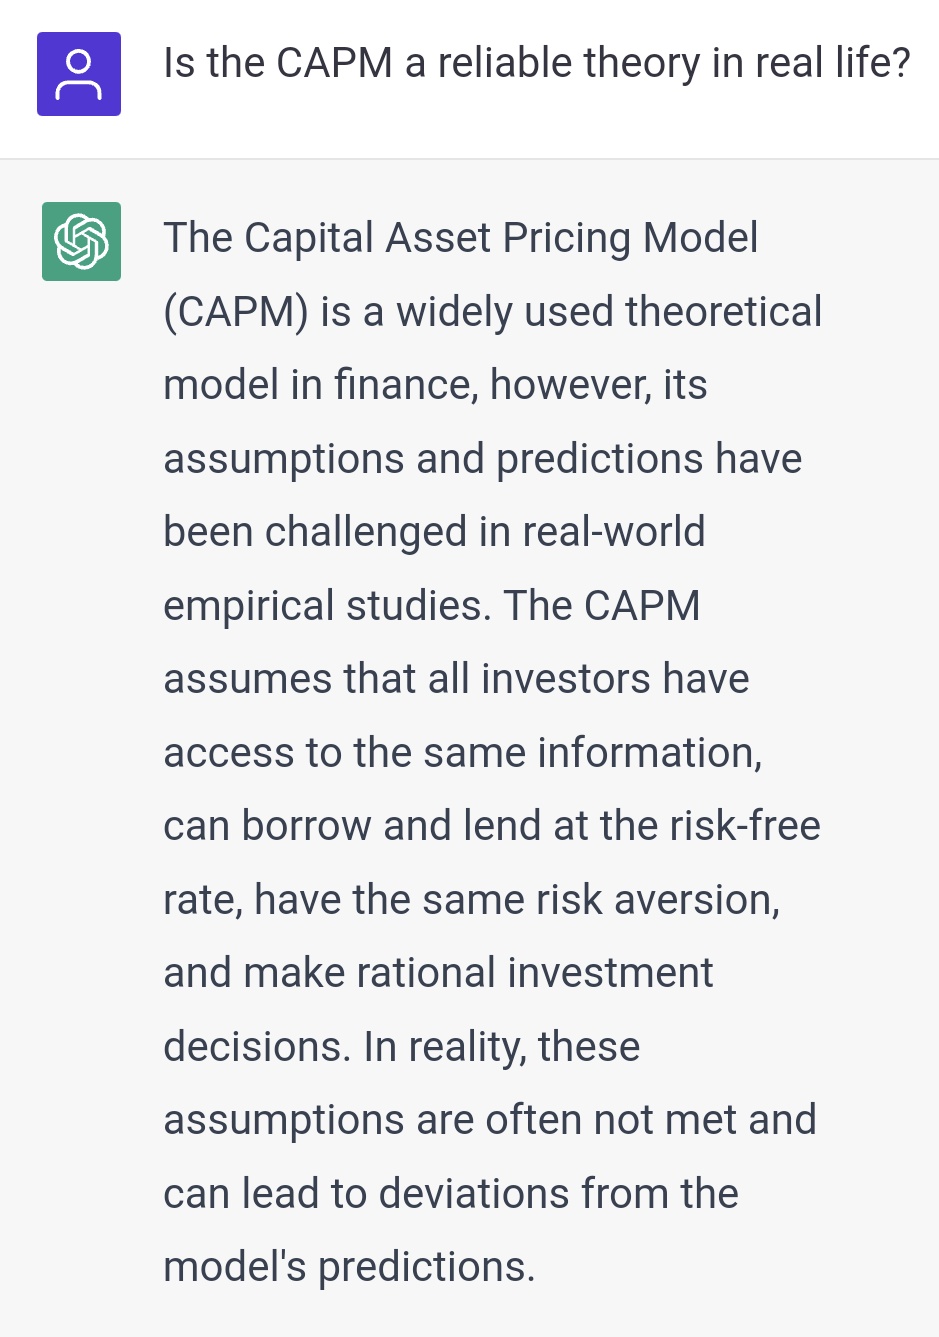Click the user question about CAPM reliability

coord(537,63)
